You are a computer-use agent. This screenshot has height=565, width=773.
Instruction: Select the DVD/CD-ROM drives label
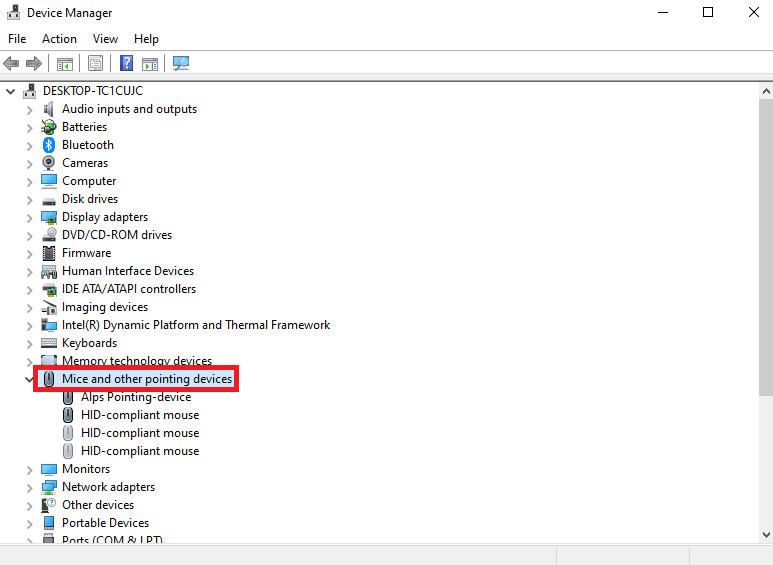pos(117,235)
